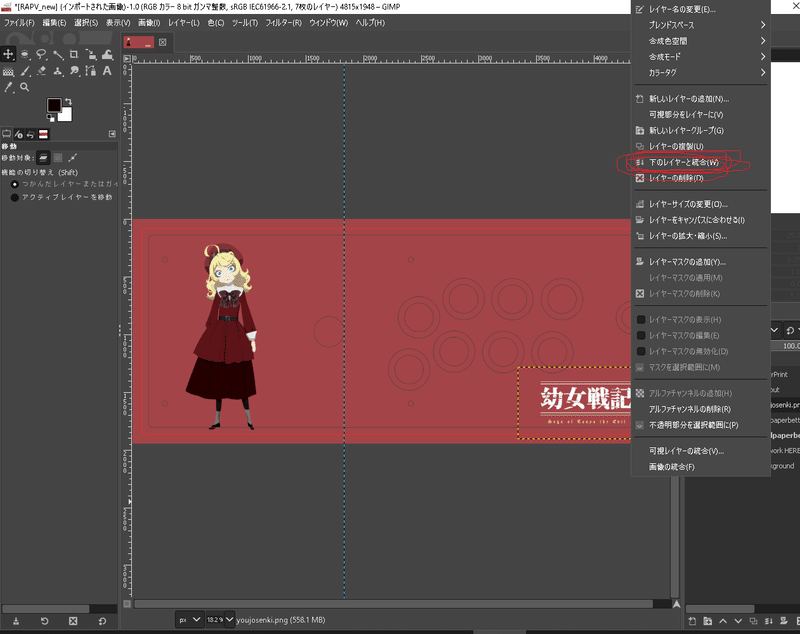Reset colors to default black and white
The width and height of the screenshot is (800, 634).
[x=51, y=118]
